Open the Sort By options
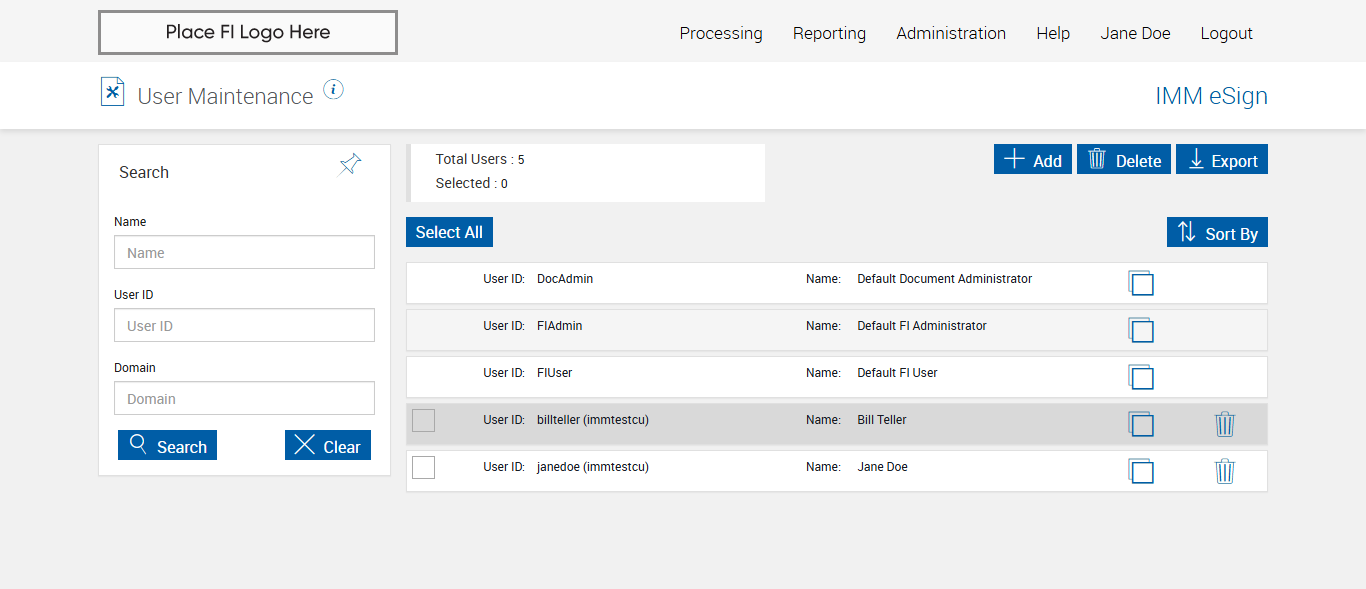Screen dimensions: 1366x589 click(x=1217, y=233)
